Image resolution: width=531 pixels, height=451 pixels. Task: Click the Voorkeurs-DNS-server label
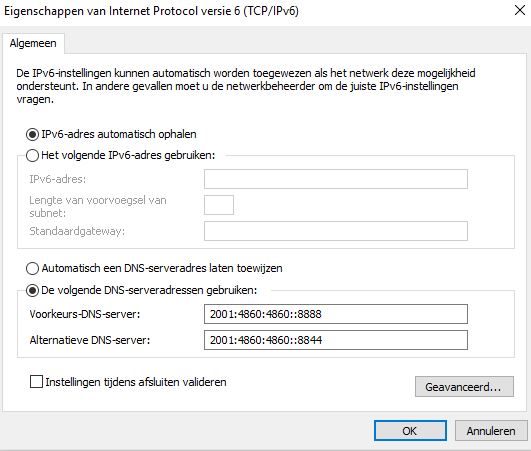(x=85, y=314)
